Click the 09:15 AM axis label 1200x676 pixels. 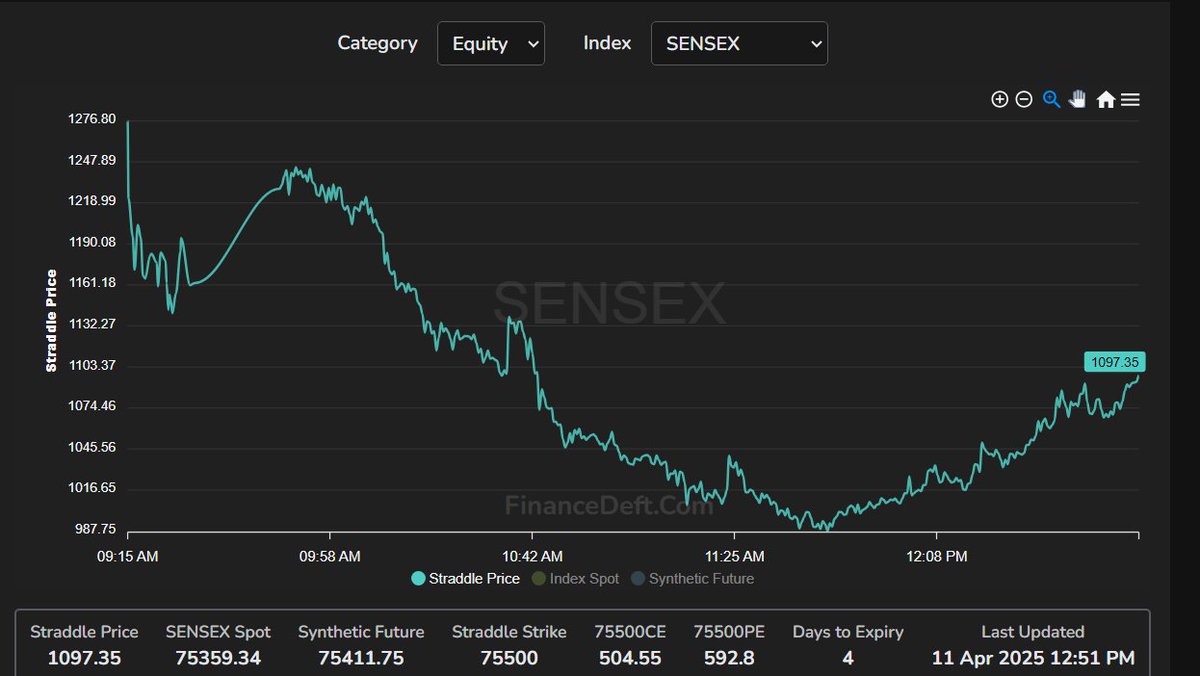point(126,556)
